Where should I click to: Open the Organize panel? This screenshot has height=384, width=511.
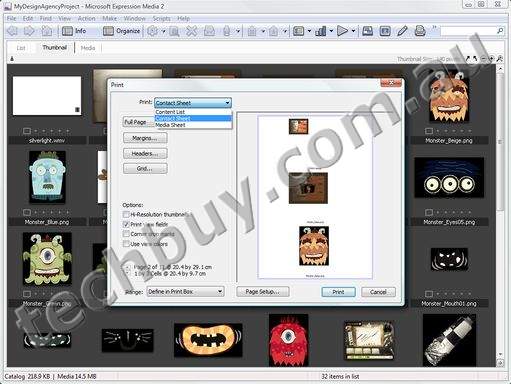[x=121, y=31]
